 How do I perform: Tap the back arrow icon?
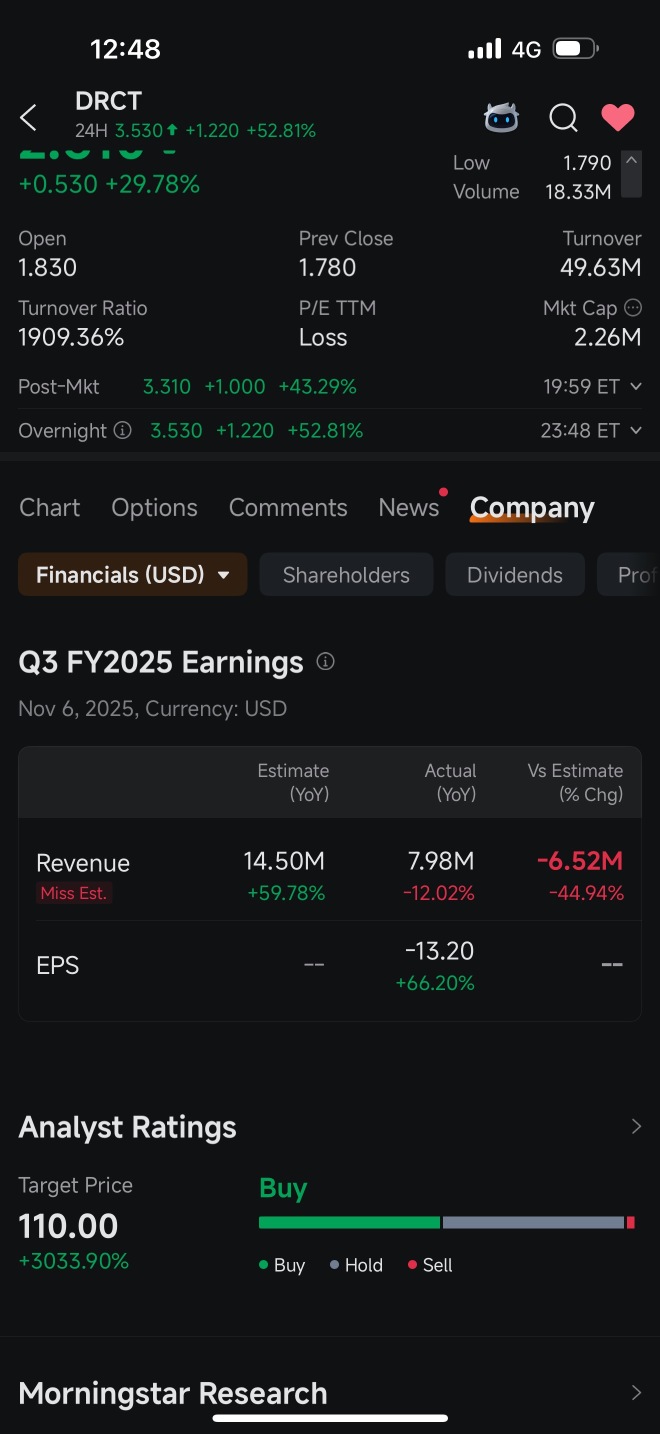coord(28,117)
